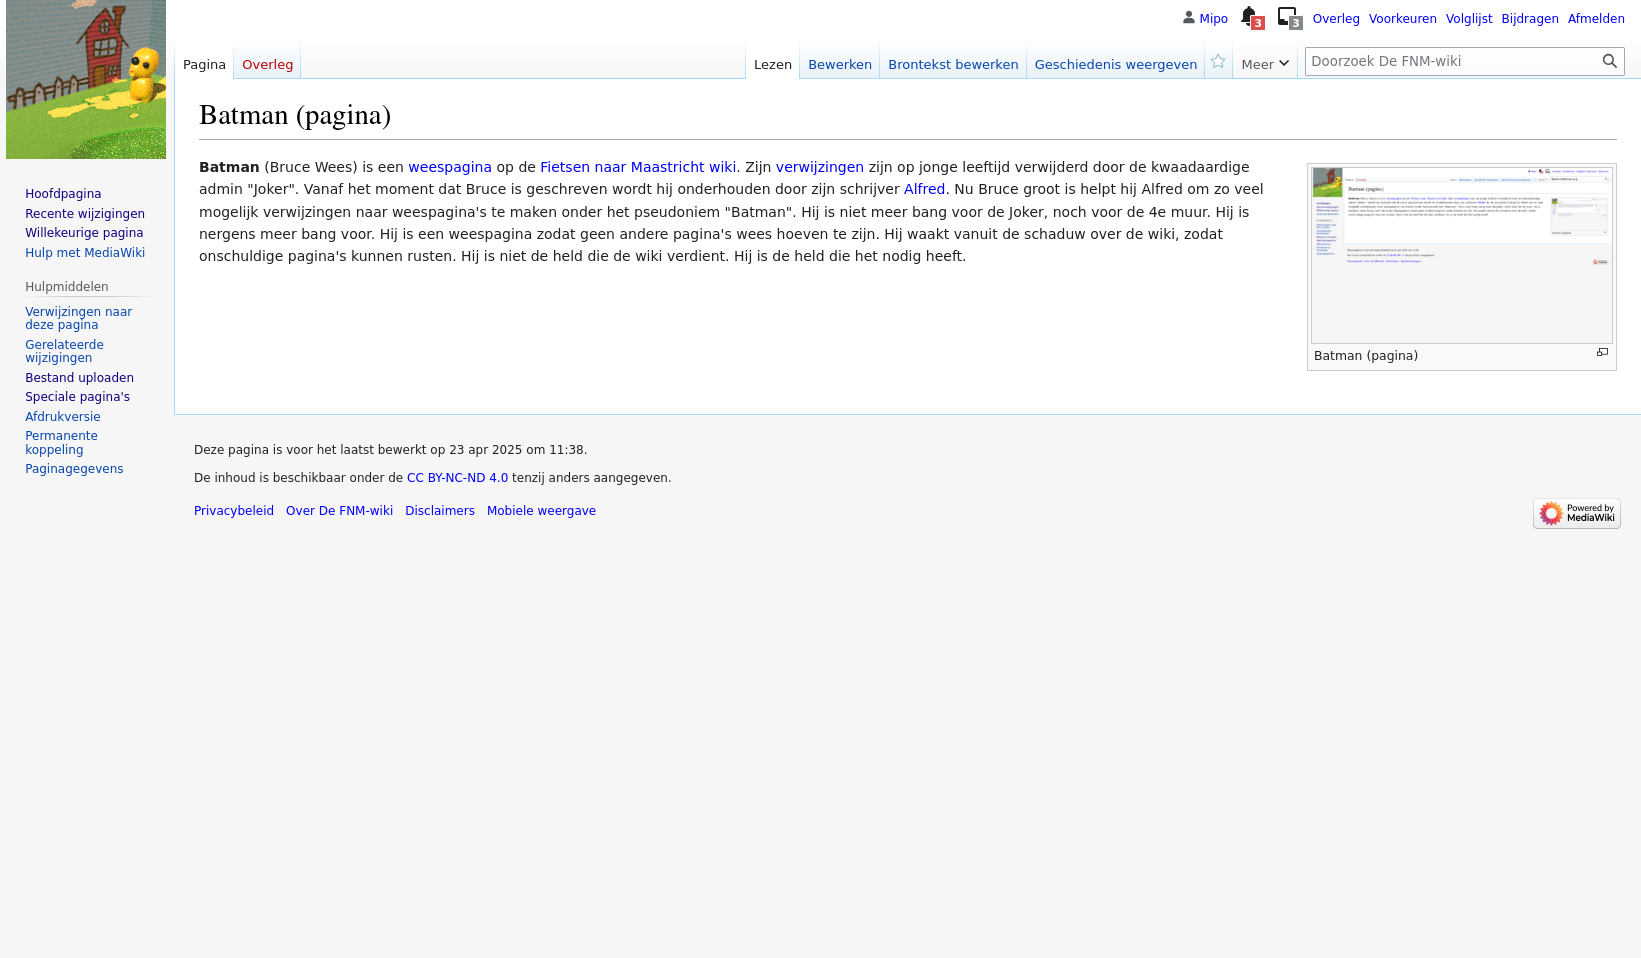Click the user profile icon for Mipo
1641x958 pixels.
1188,18
